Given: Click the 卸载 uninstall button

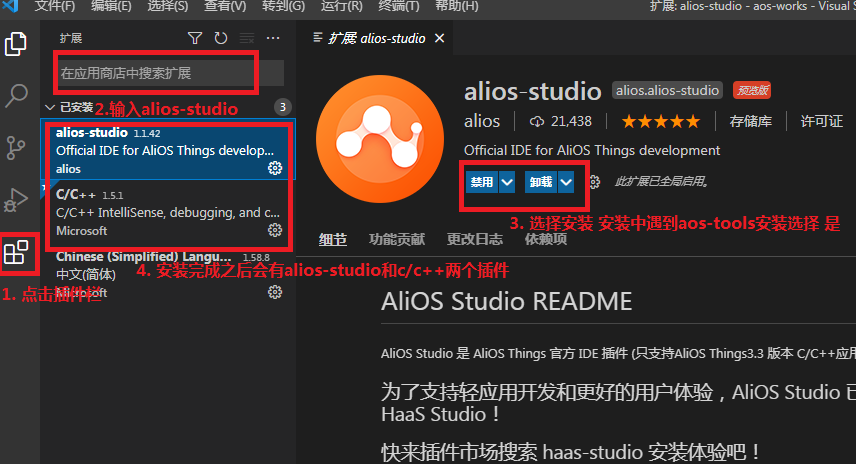Looking at the screenshot, I should [x=541, y=182].
